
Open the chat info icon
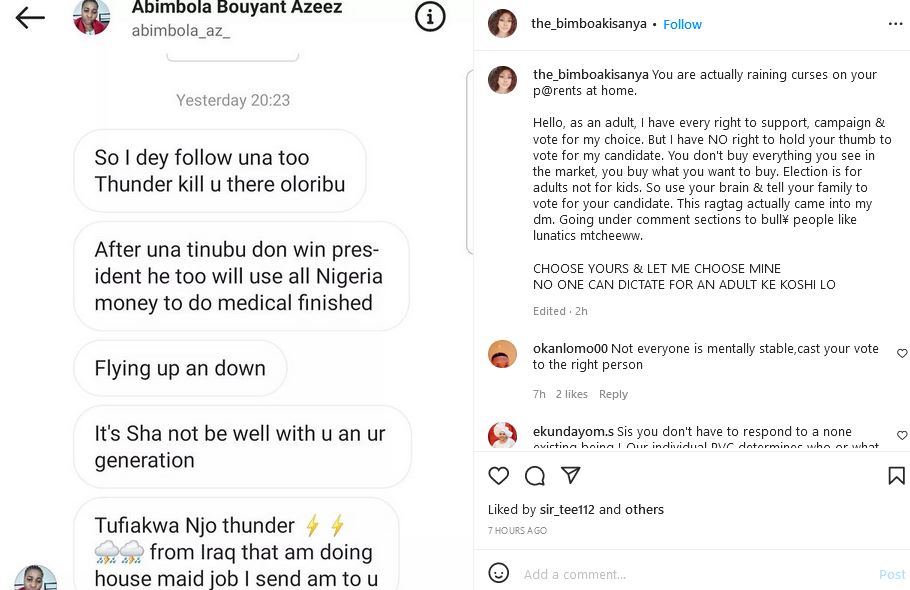[x=430, y=17]
